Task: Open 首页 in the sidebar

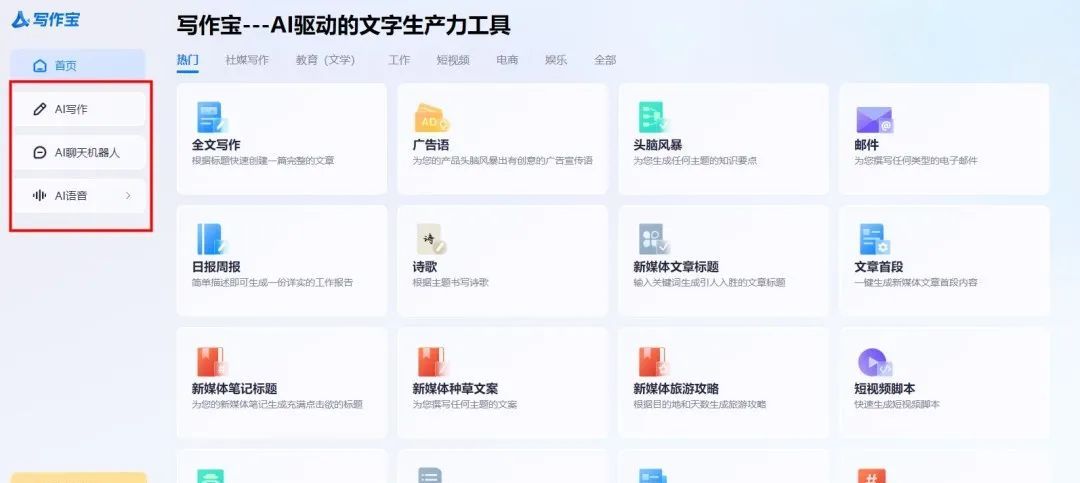Action: coord(78,65)
